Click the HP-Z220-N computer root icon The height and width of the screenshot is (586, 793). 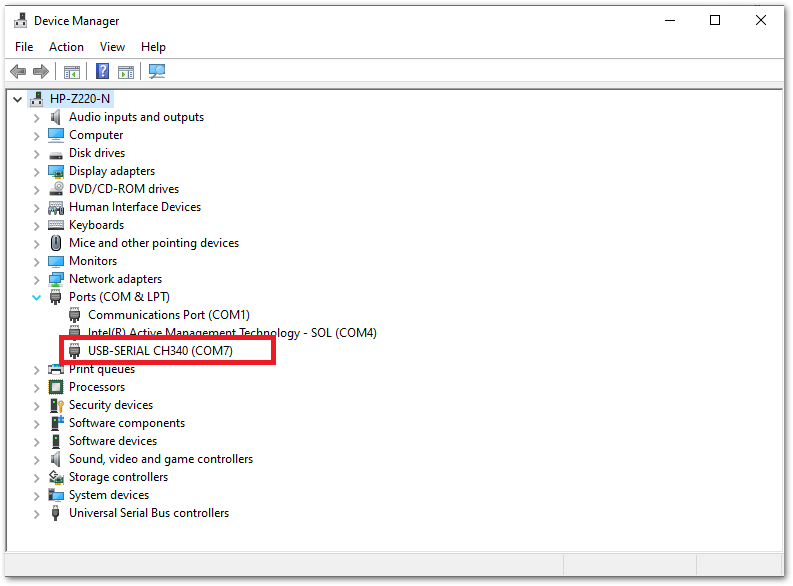click(36, 99)
